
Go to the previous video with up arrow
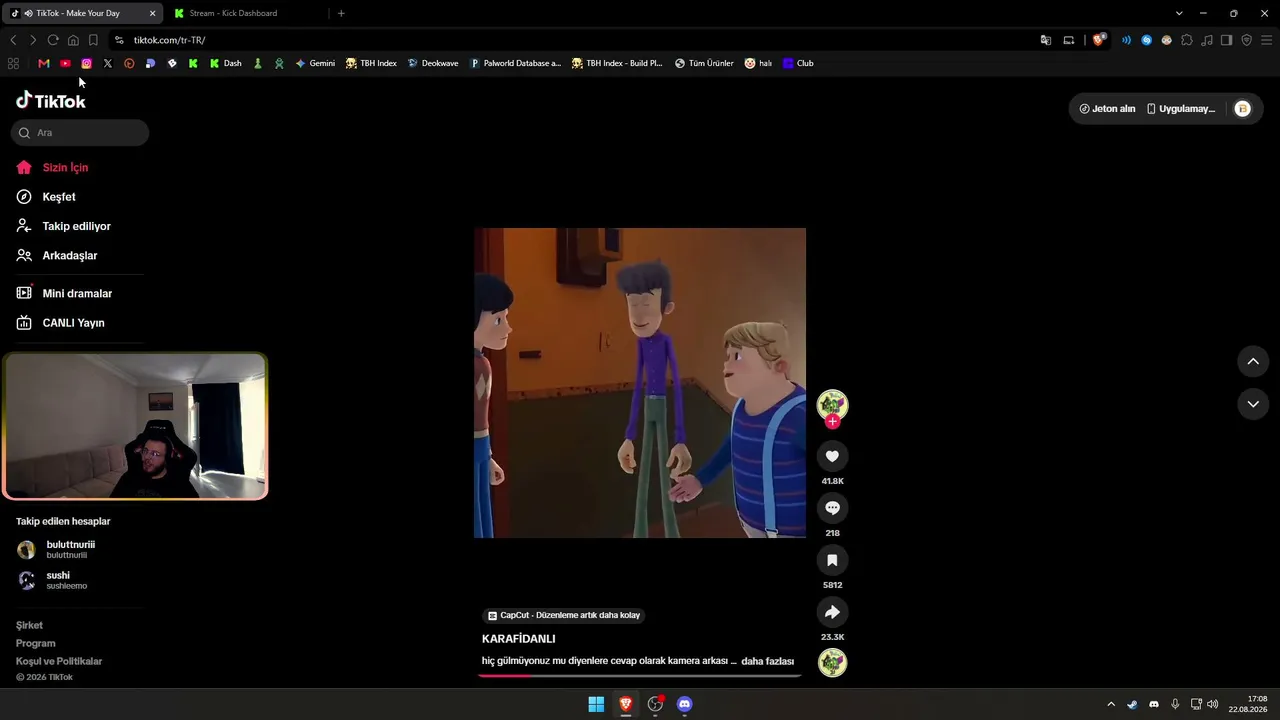click(1253, 361)
